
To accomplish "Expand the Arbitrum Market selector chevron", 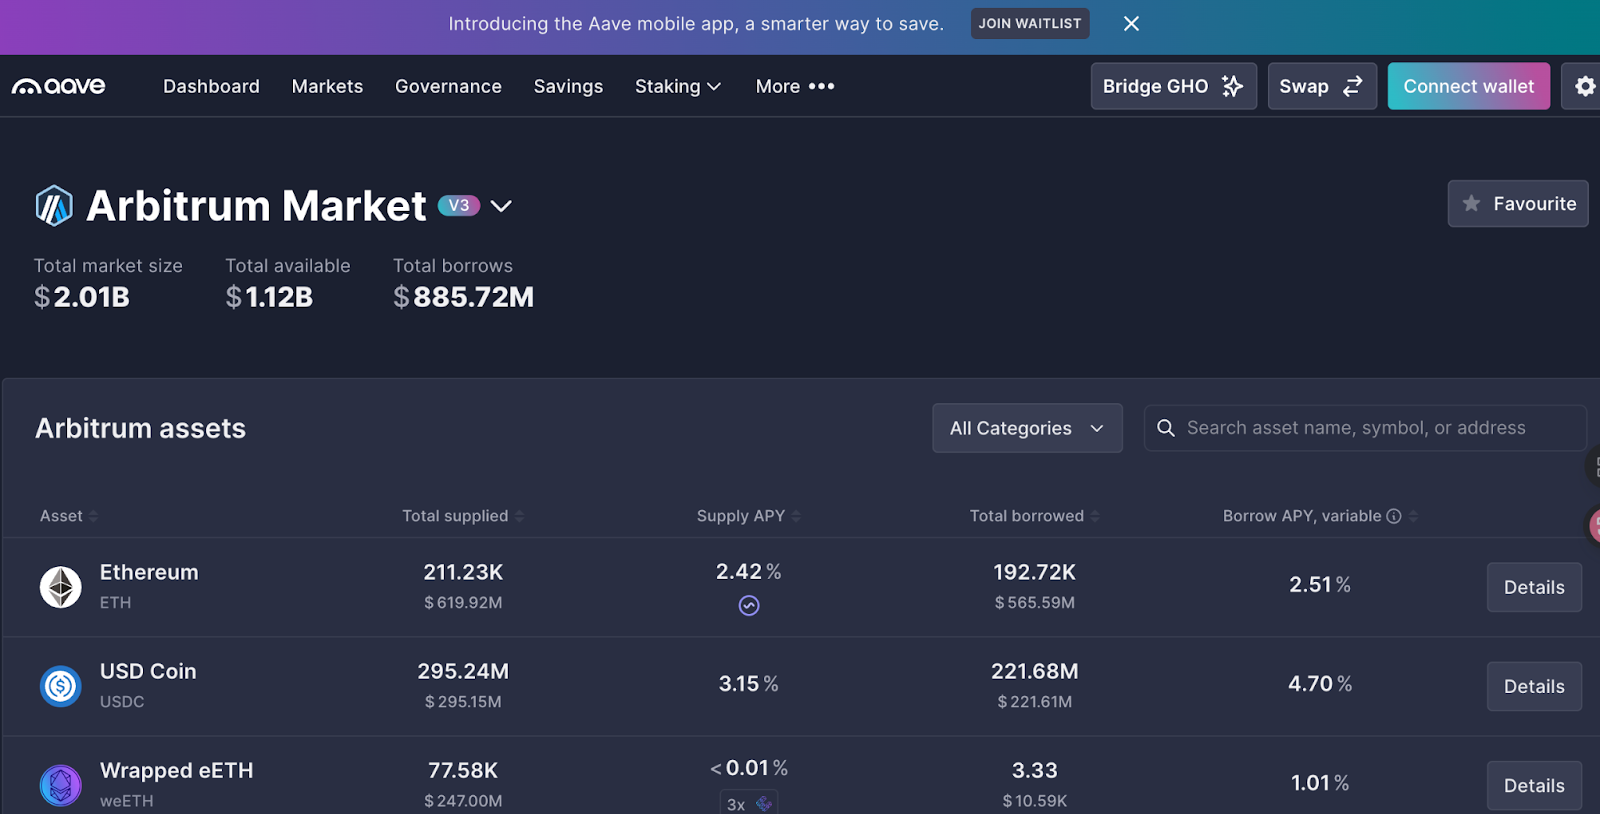I will [501, 206].
